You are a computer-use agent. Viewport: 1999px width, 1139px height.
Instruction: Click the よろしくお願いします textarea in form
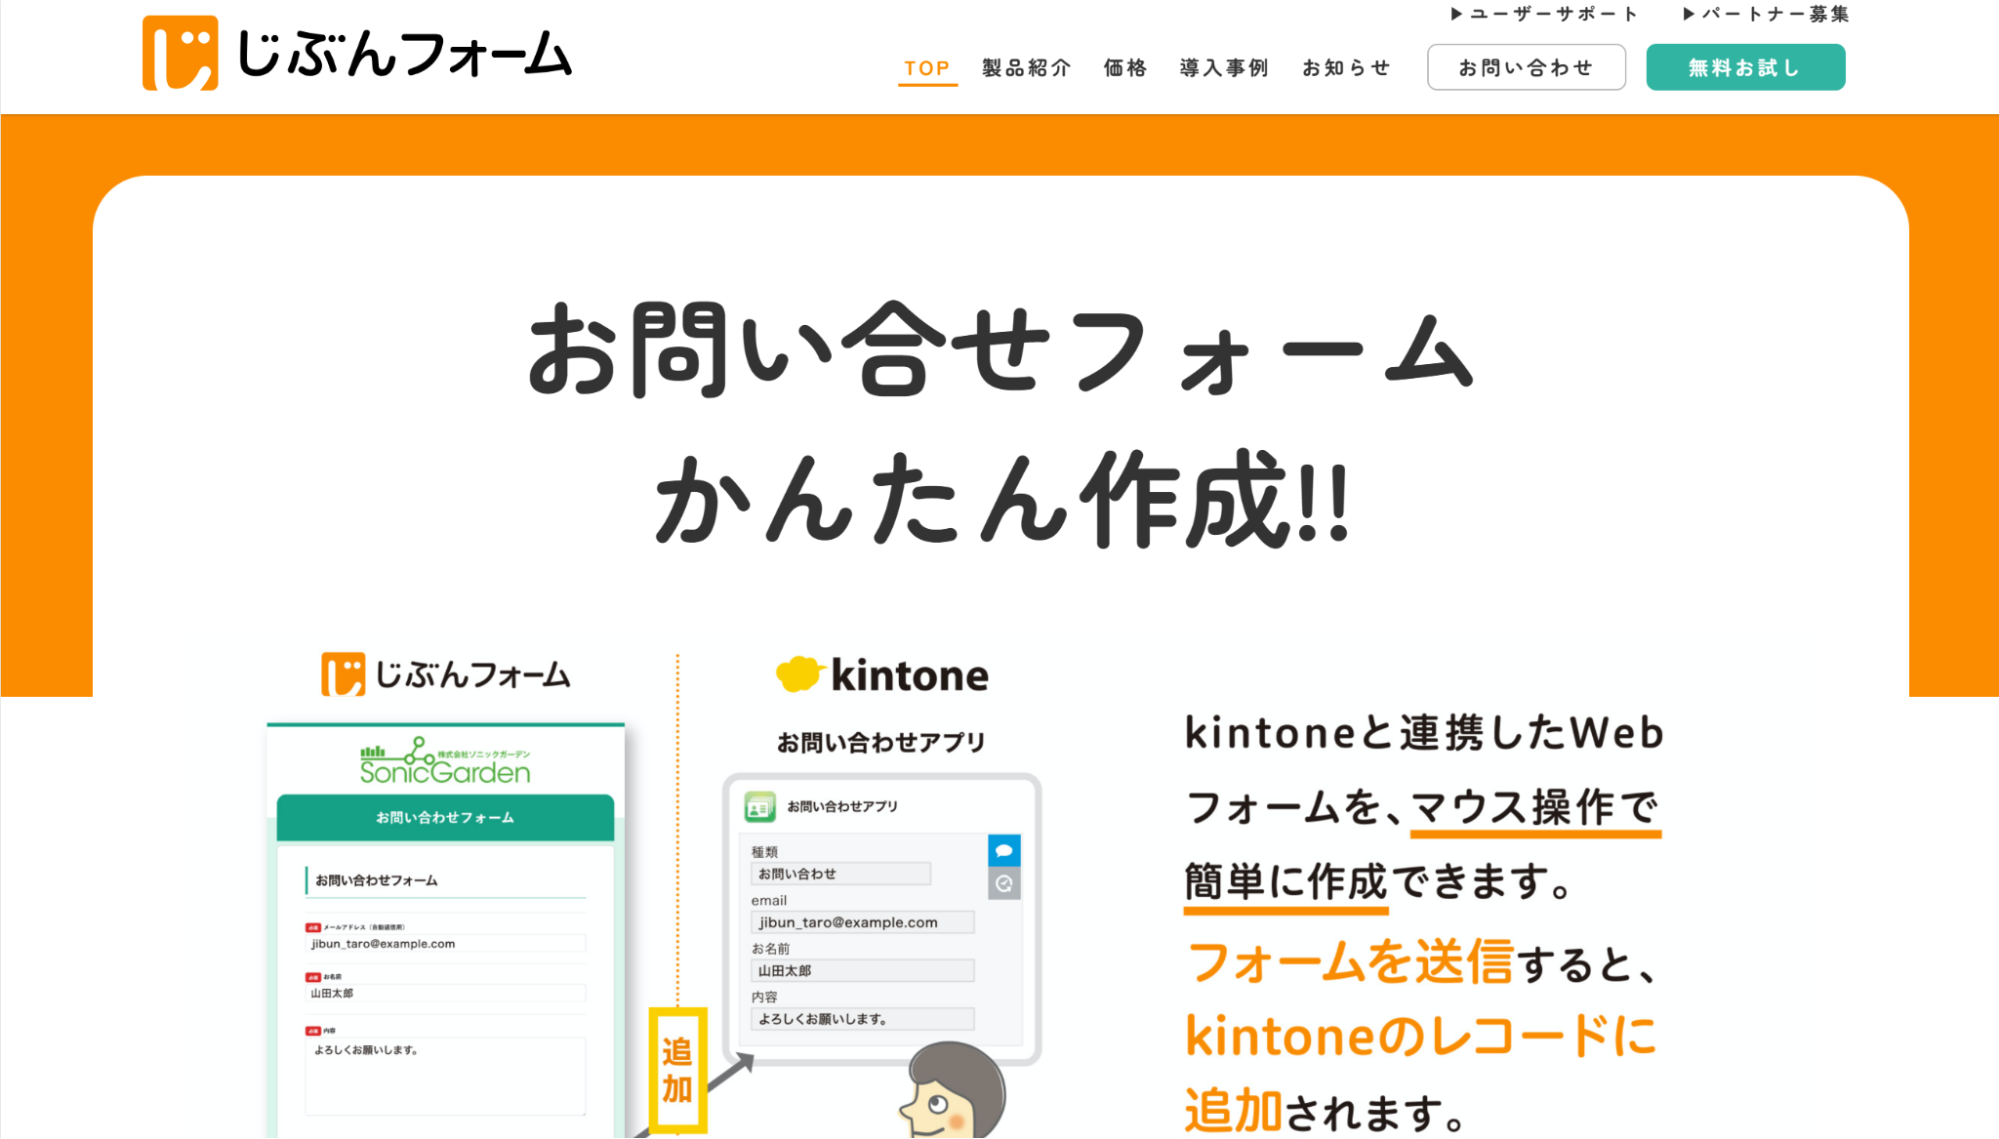(446, 1076)
